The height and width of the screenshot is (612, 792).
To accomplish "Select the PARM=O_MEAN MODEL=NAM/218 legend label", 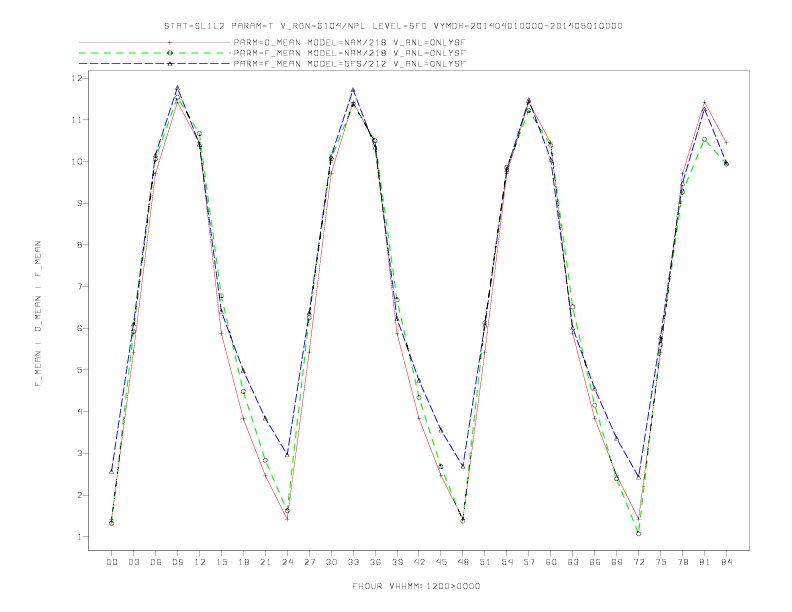I will [x=350, y=42].
